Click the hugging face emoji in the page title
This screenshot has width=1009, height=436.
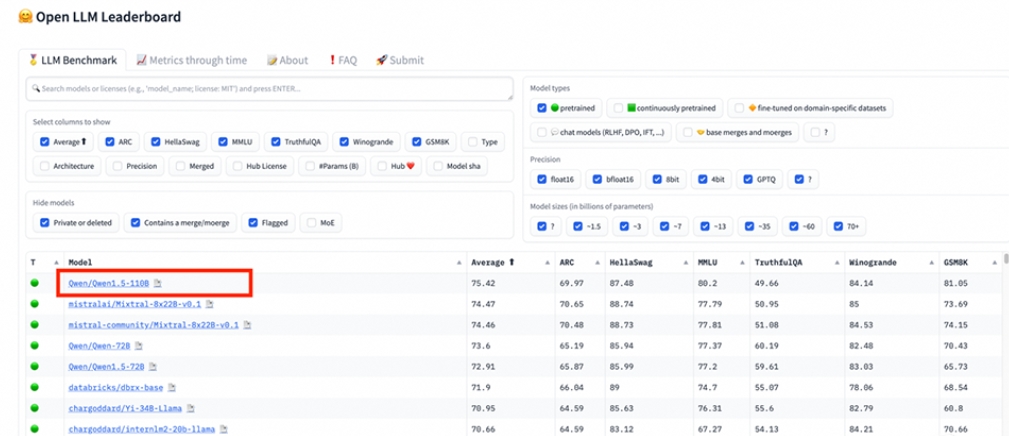25,17
